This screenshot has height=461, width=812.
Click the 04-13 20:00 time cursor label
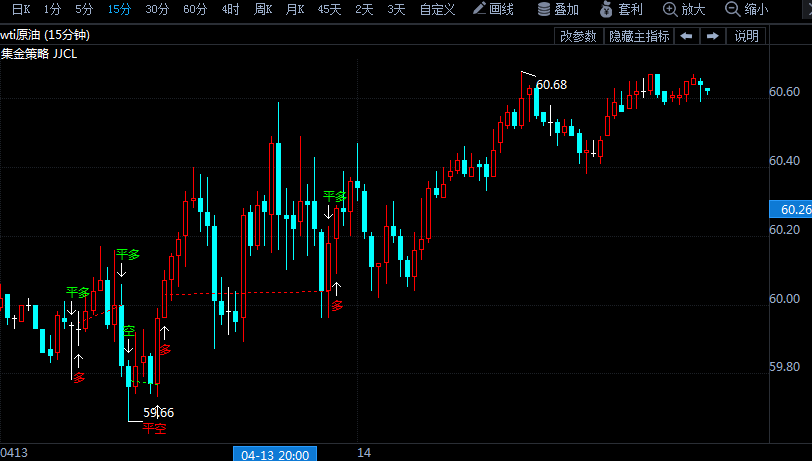tap(275, 455)
